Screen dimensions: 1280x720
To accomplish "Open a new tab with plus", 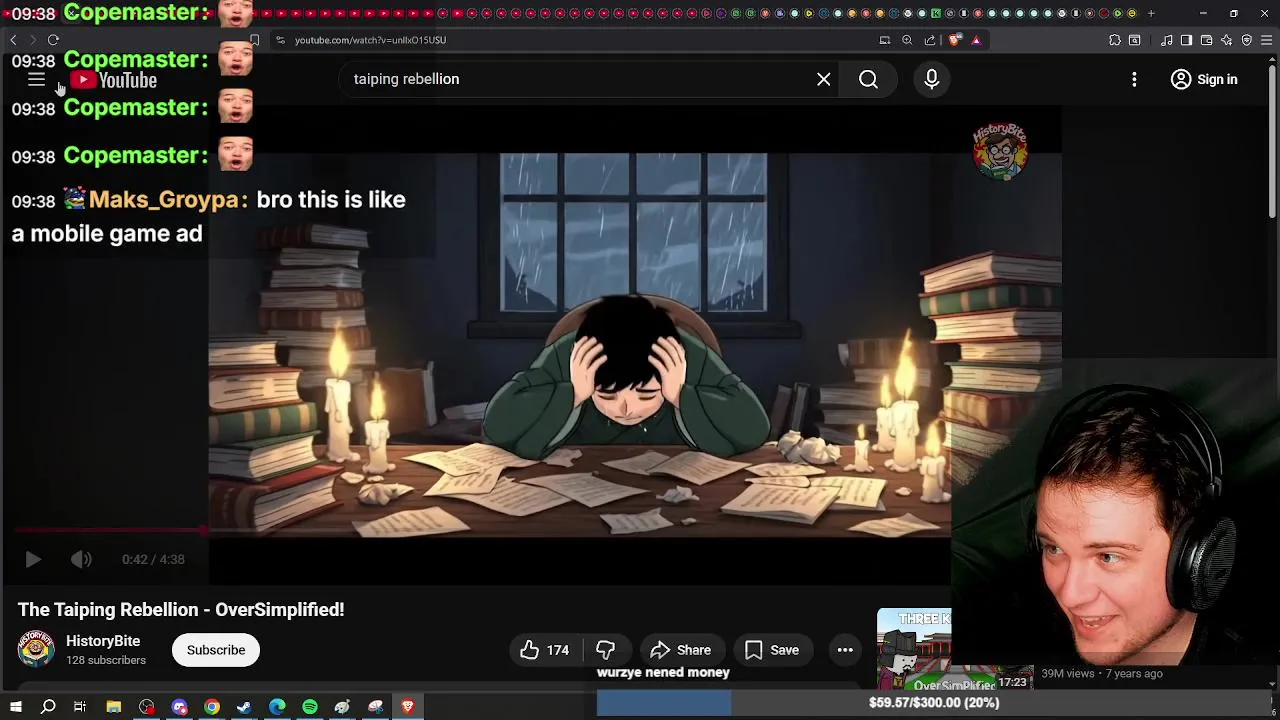I will tap(1151, 14).
